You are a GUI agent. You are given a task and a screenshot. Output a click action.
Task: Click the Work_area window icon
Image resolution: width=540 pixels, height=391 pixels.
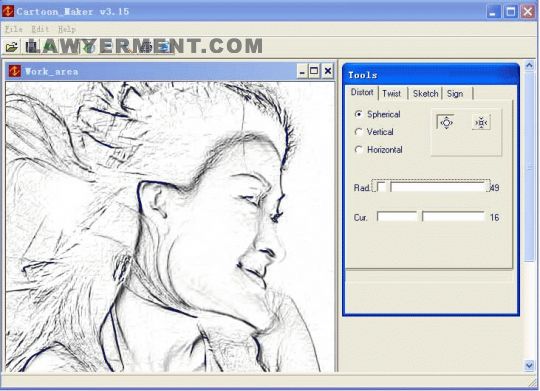pyautogui.click(x=15, y=71)
